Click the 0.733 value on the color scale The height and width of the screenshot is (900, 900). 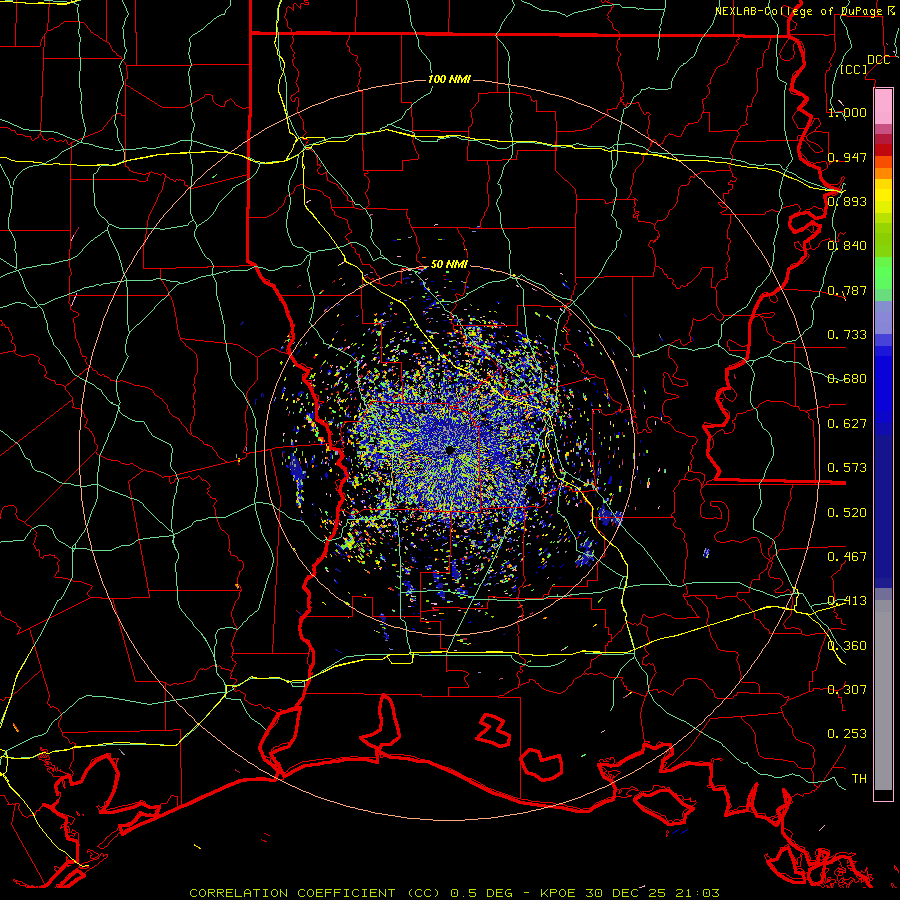point(847,335)
